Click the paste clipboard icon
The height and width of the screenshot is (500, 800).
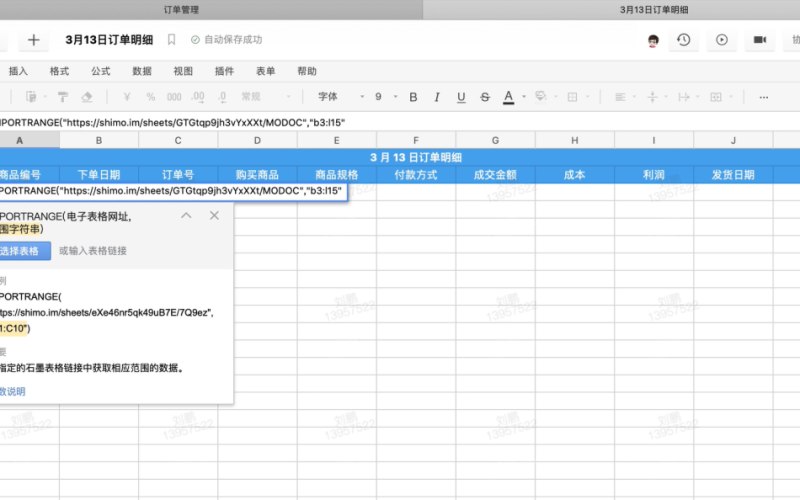31,97
